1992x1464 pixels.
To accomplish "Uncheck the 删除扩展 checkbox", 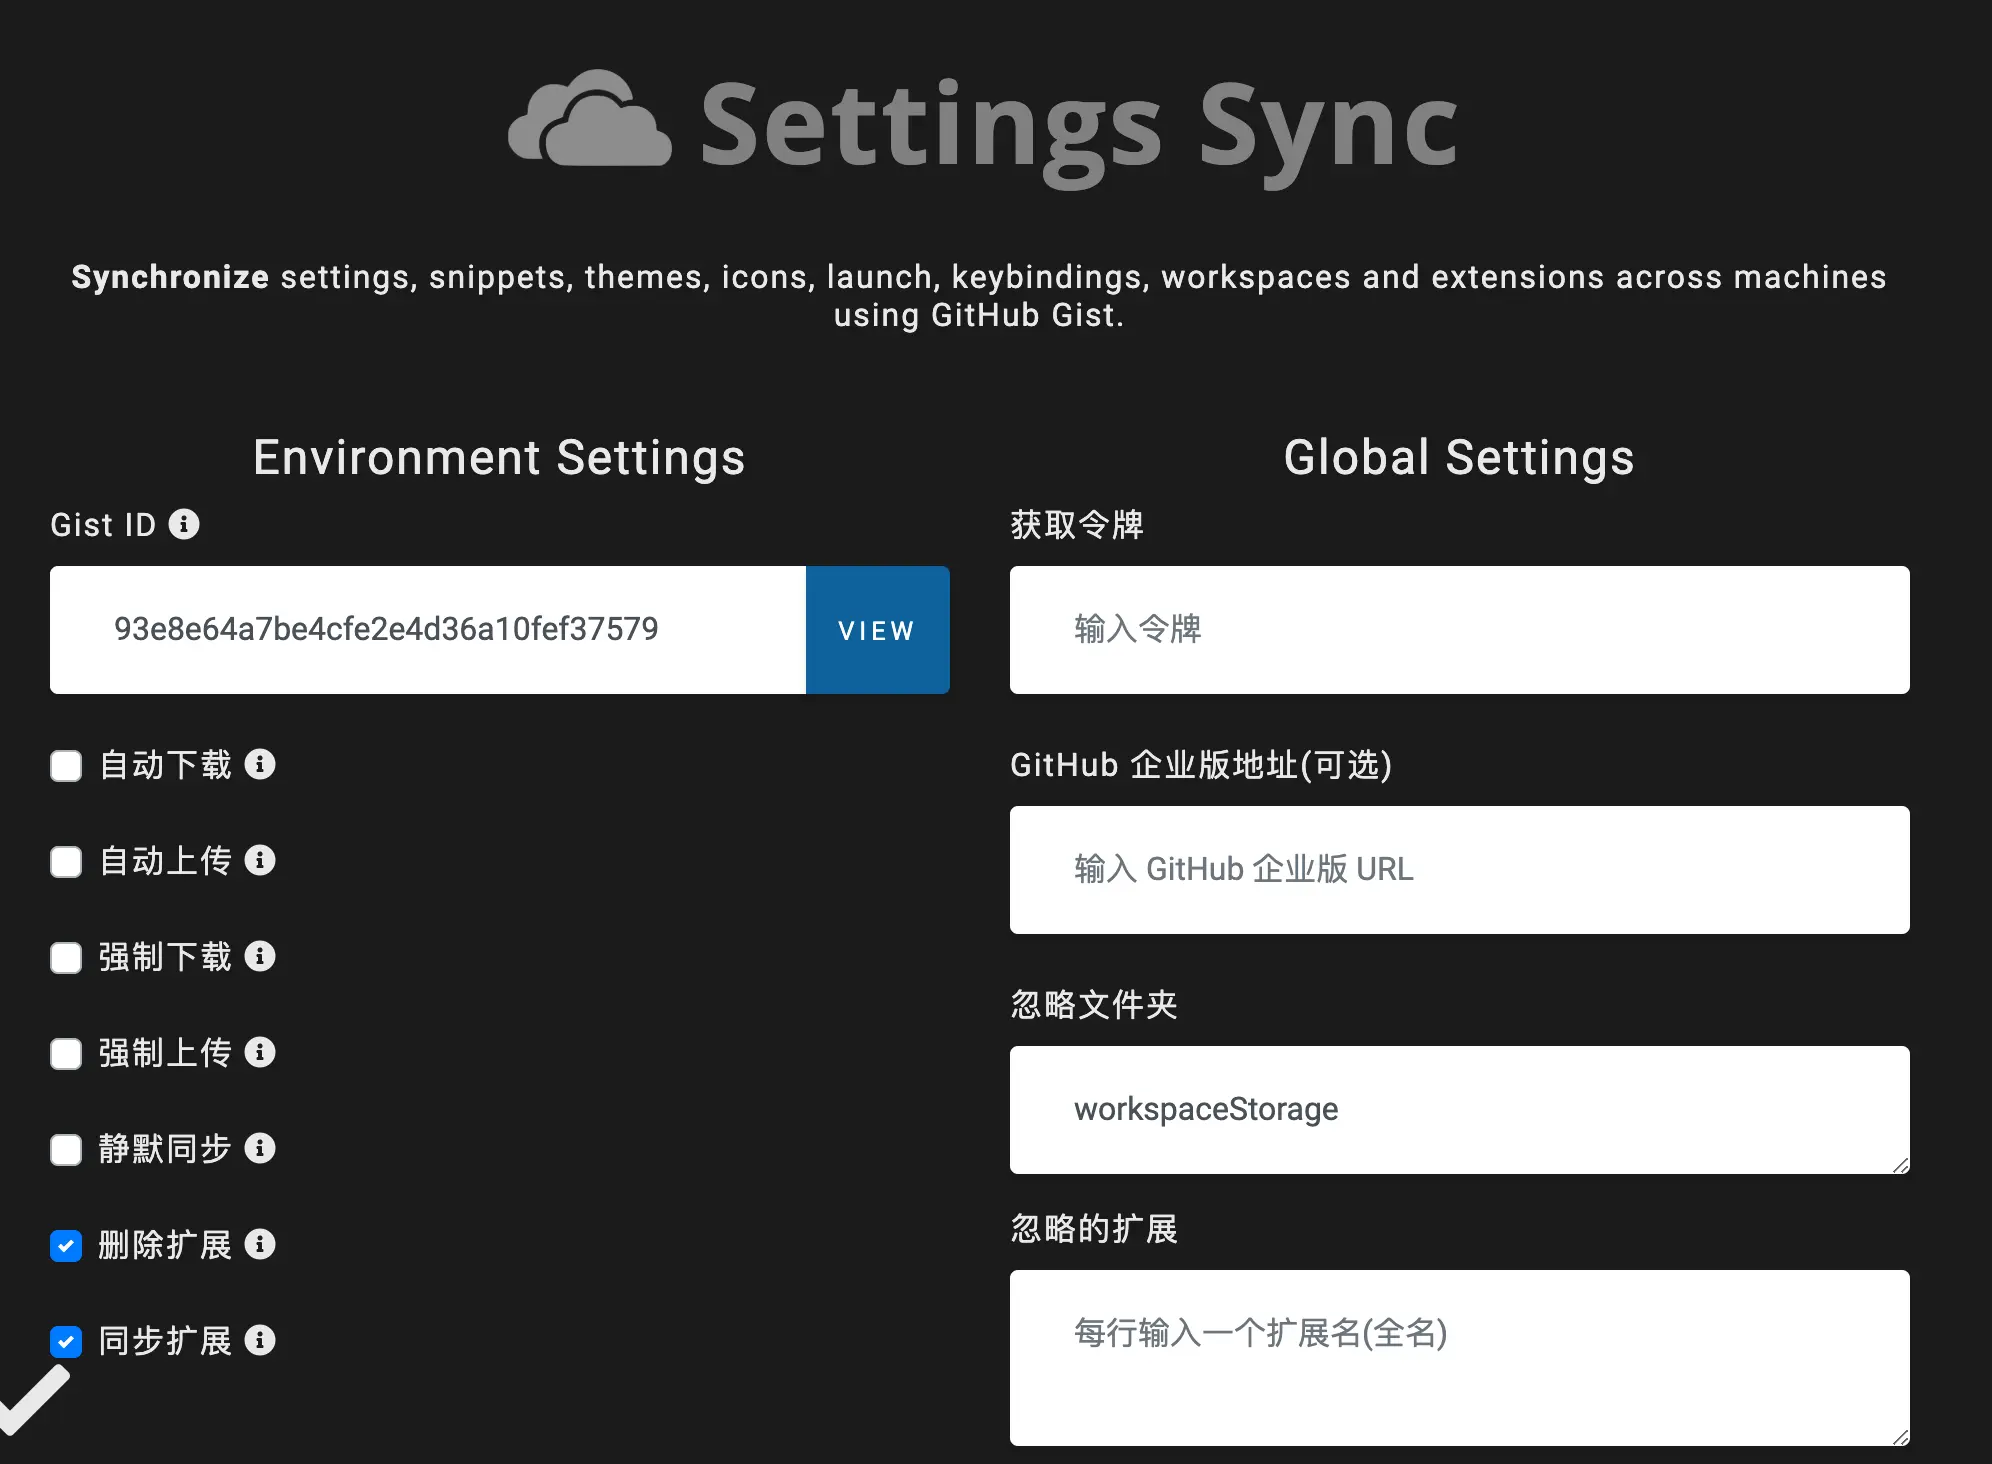I will tap(66, 1246).
